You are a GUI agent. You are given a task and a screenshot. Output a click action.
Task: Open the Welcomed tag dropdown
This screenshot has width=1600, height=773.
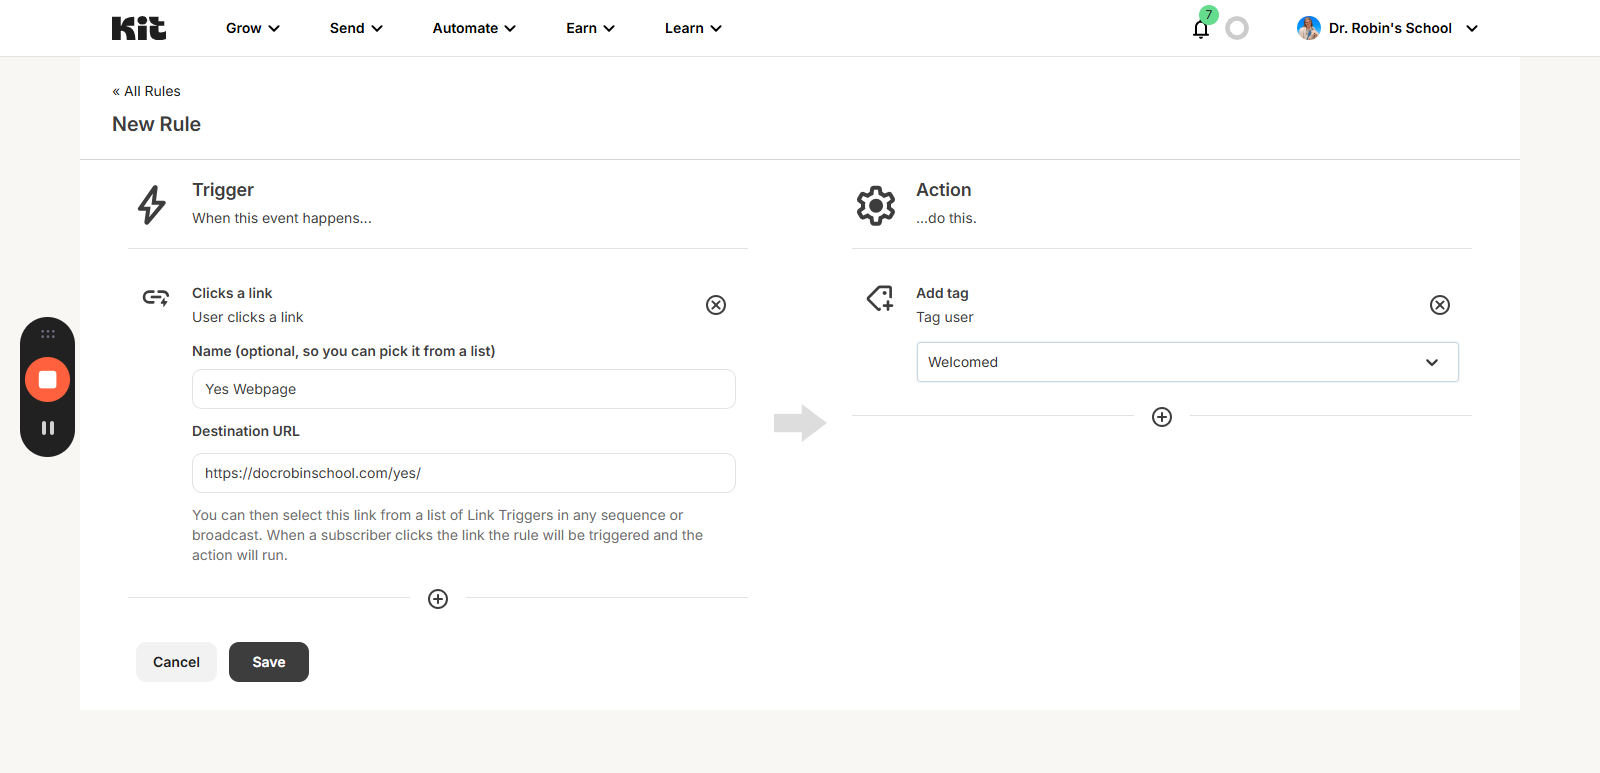click(x=1187, y=362)
